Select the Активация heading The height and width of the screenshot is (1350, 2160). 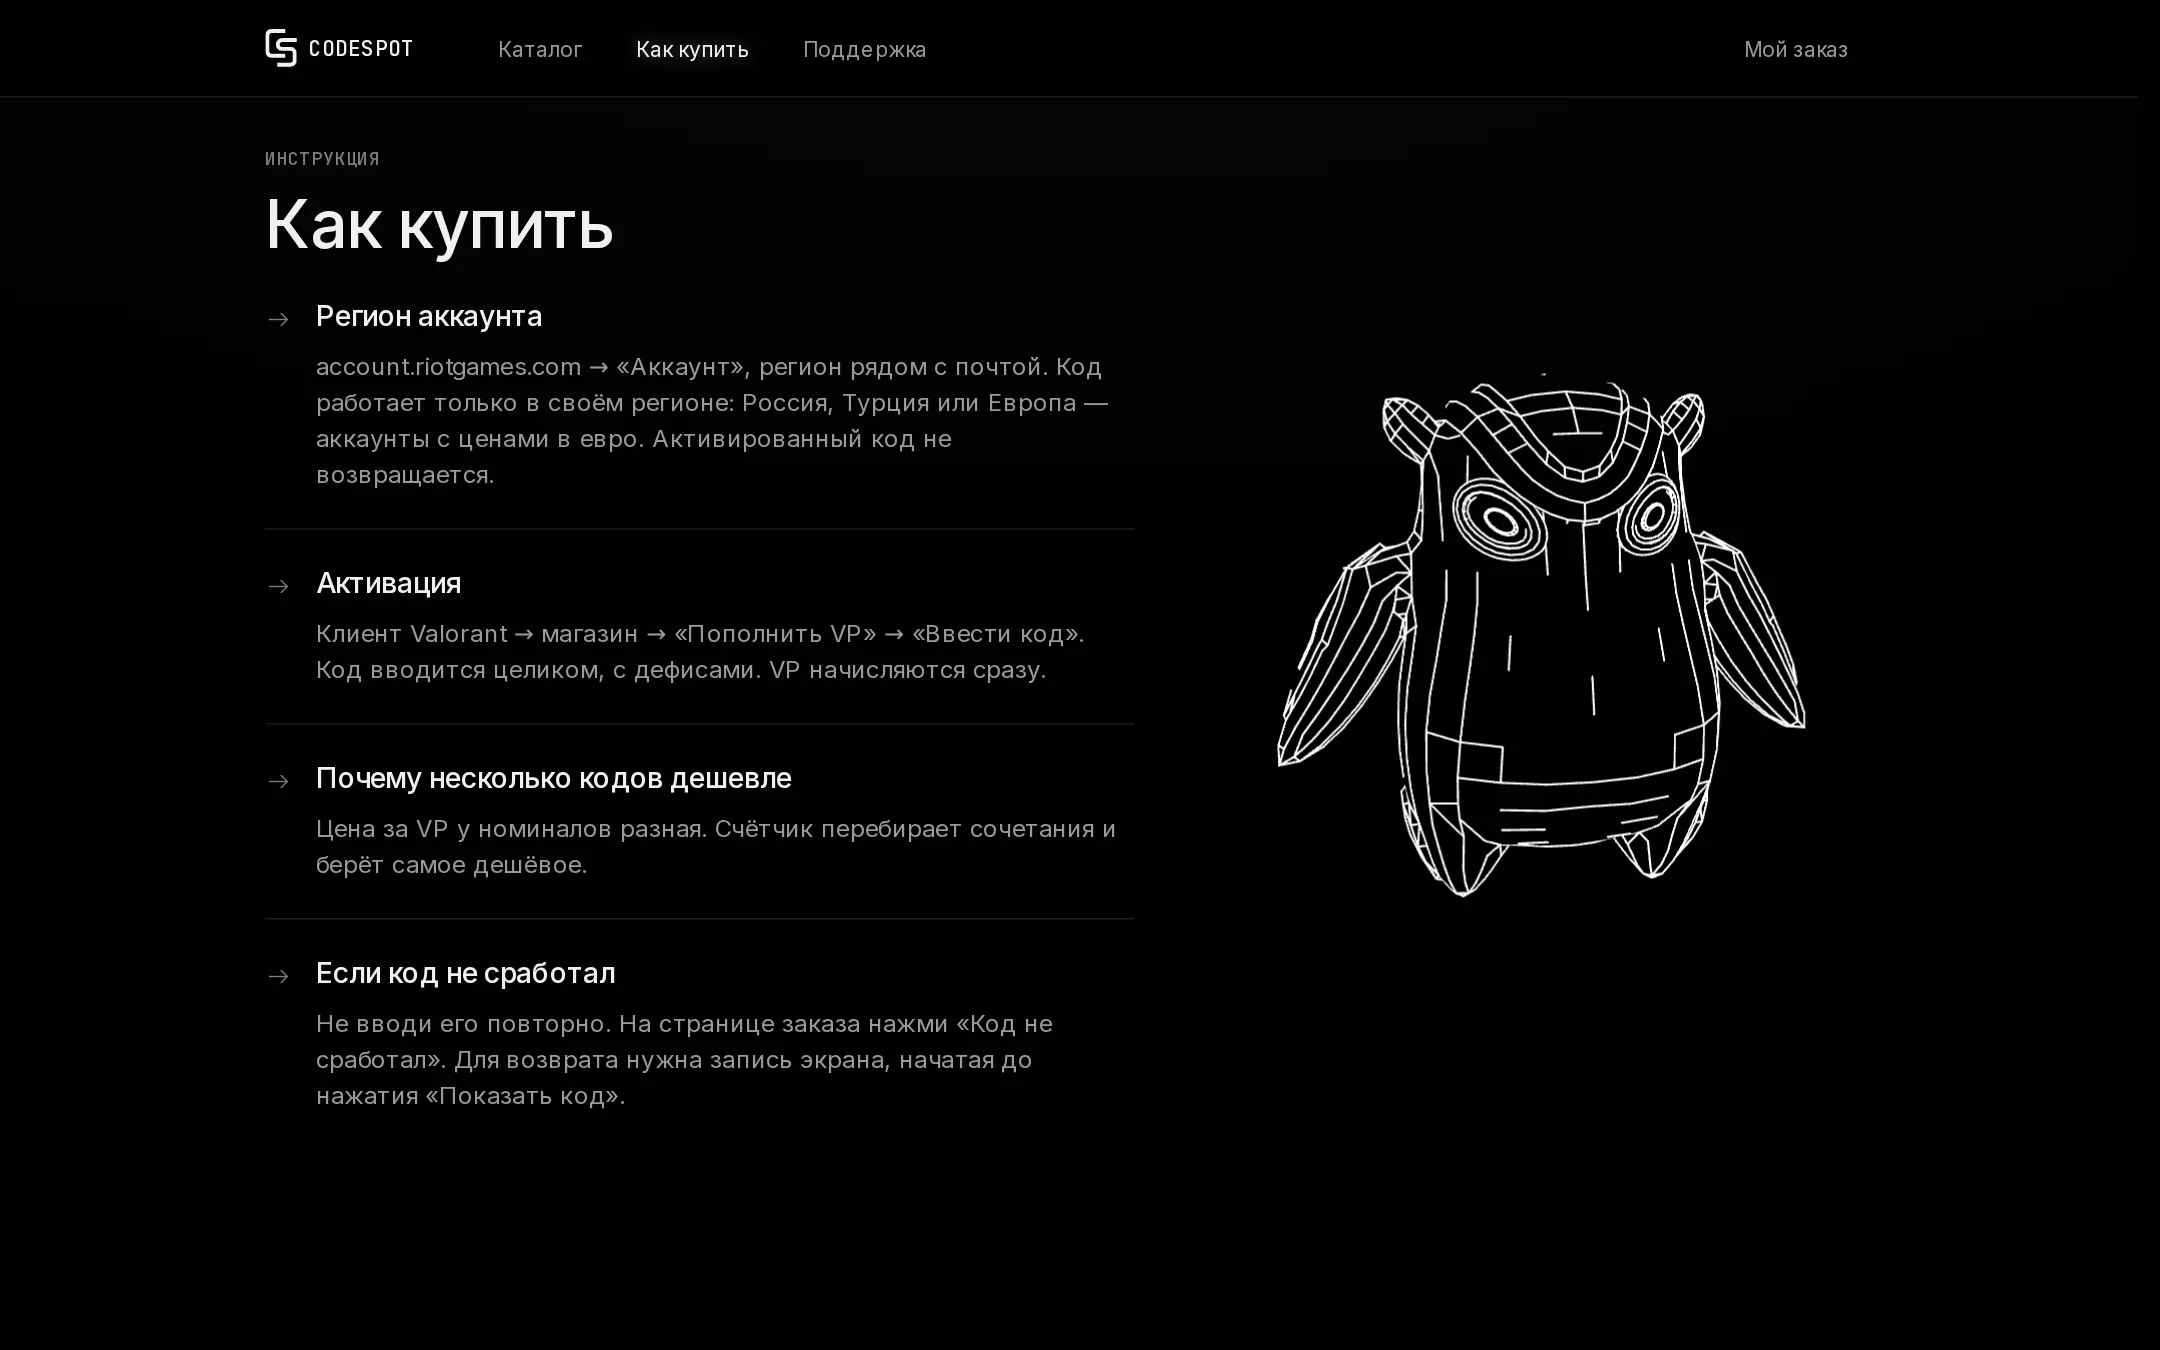click(x=388, y=583)
